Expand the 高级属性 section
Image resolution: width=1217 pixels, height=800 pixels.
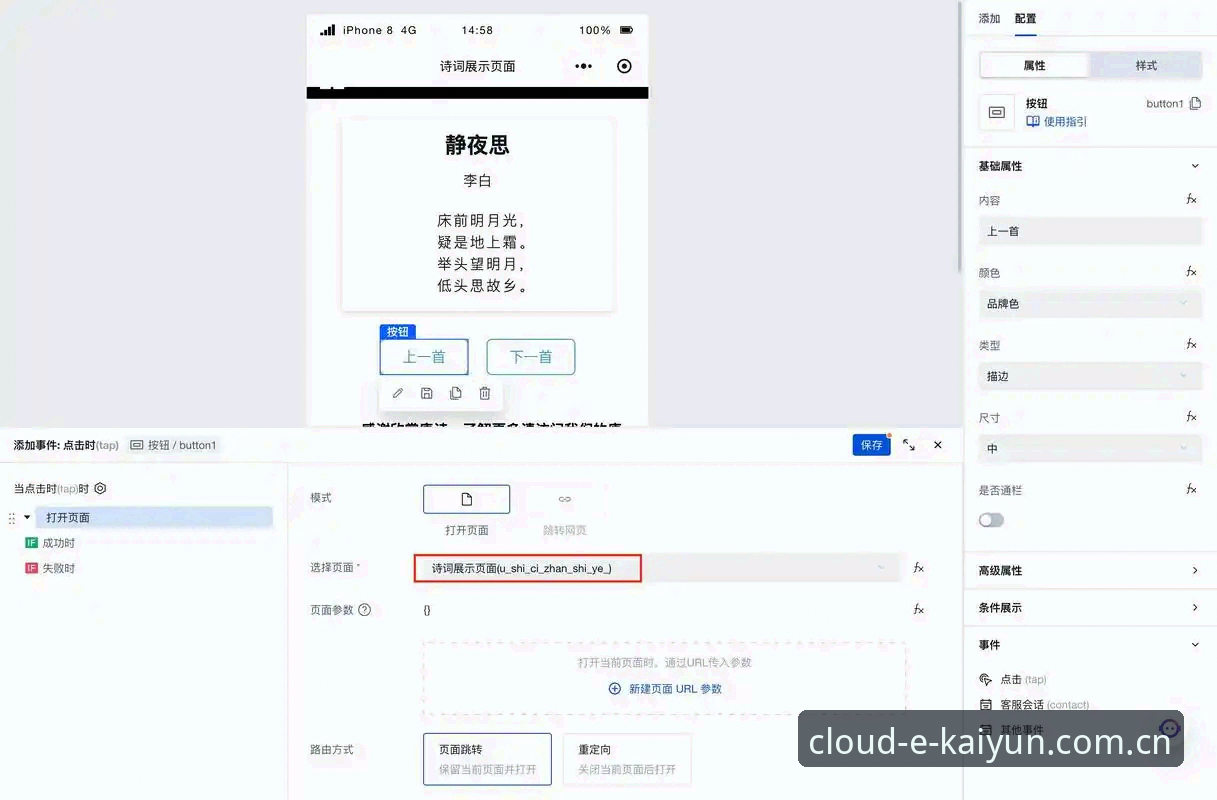(1195, 570)
